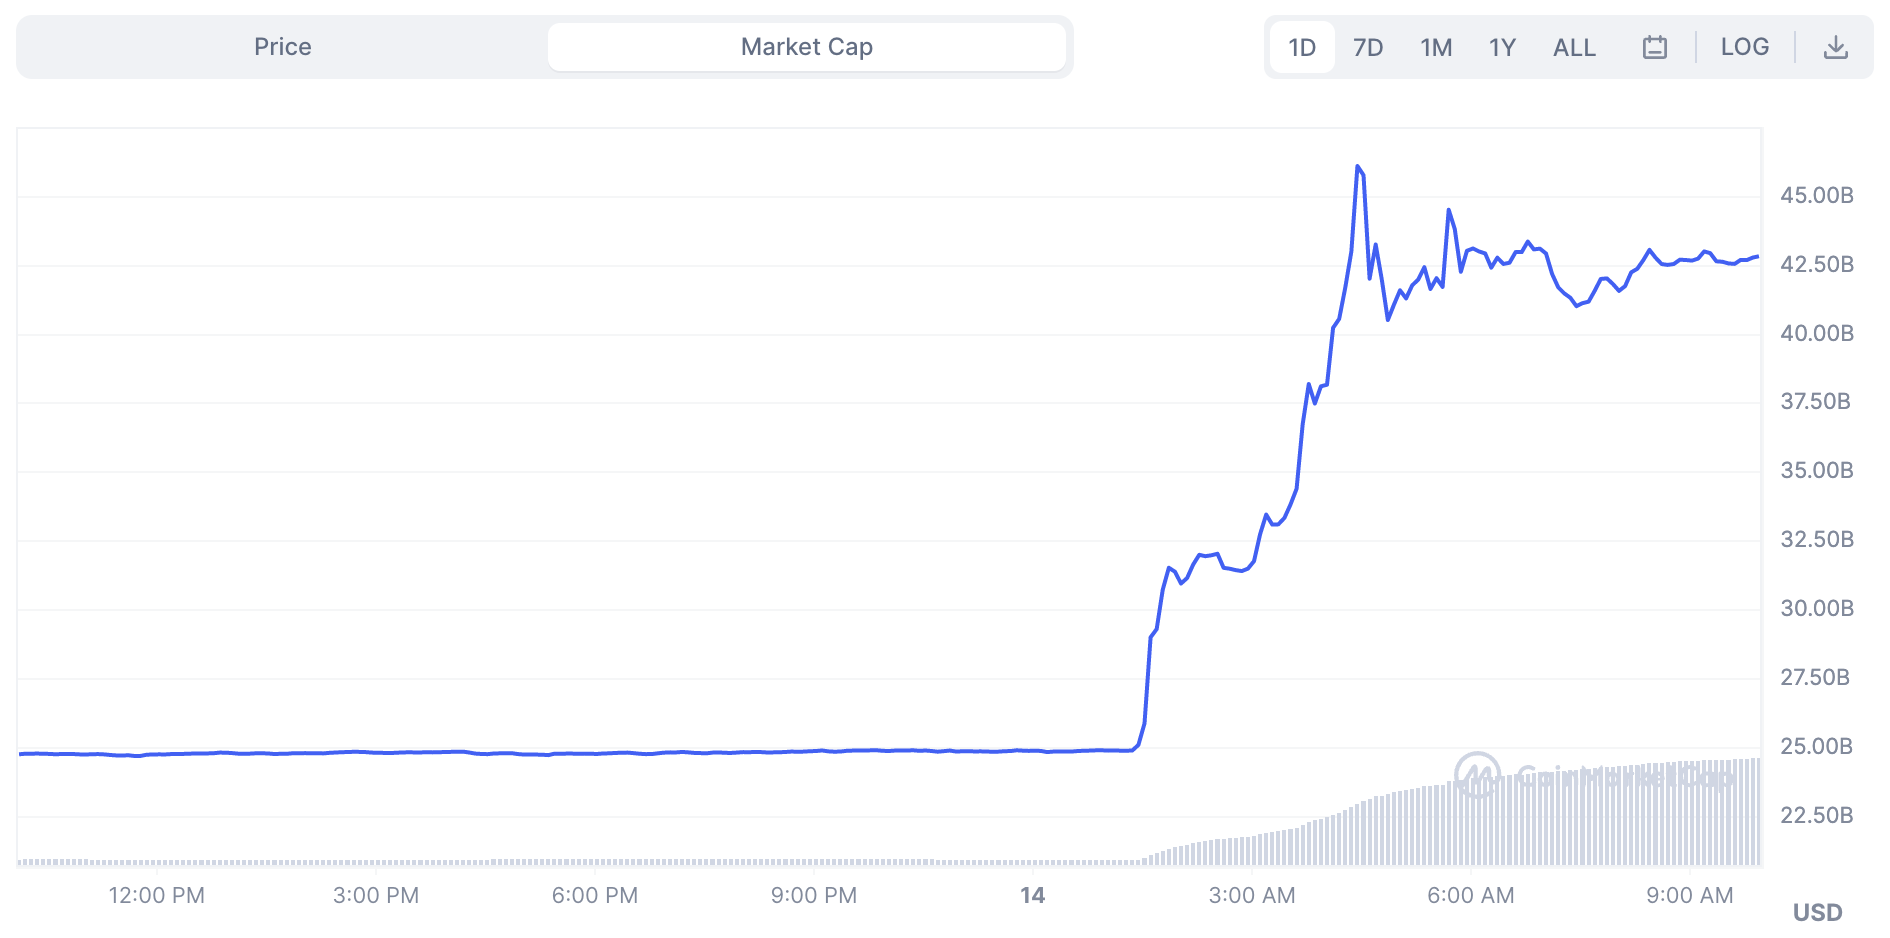The width and height of the screenshot is (1890, 938).
Task: Open the calendar date range picker
Action: [x=1655, y=47]
